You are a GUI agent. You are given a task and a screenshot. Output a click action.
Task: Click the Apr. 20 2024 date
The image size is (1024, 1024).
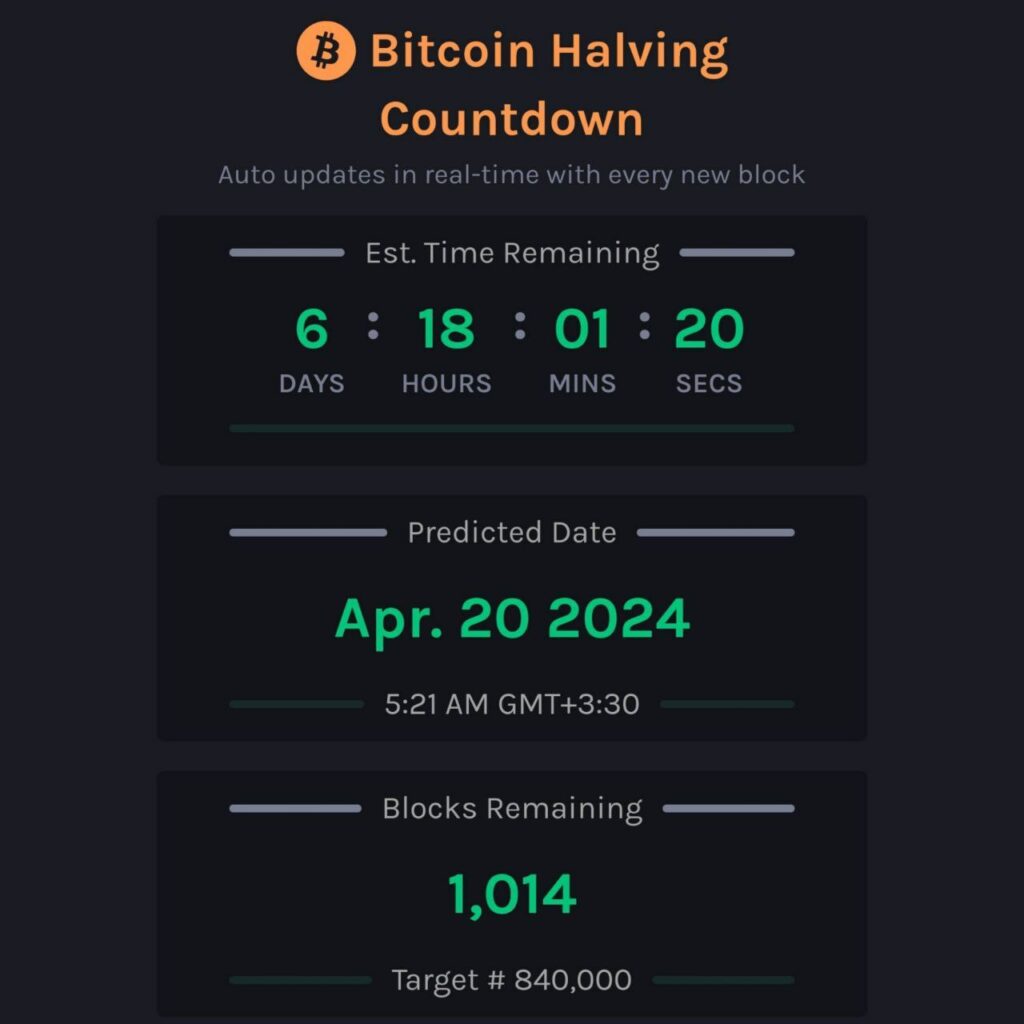pyautogui.click(x=512, y=619)
